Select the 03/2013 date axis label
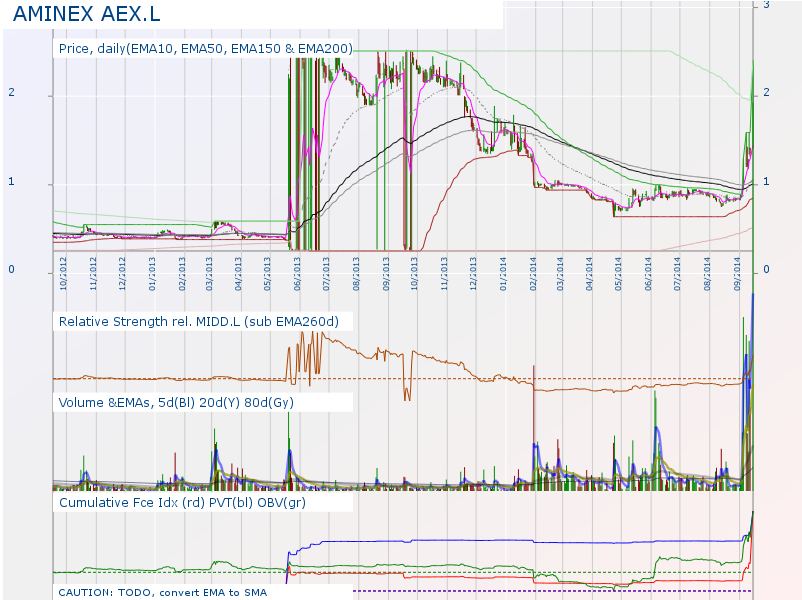 pyautogui.click(x=209, y=274)
